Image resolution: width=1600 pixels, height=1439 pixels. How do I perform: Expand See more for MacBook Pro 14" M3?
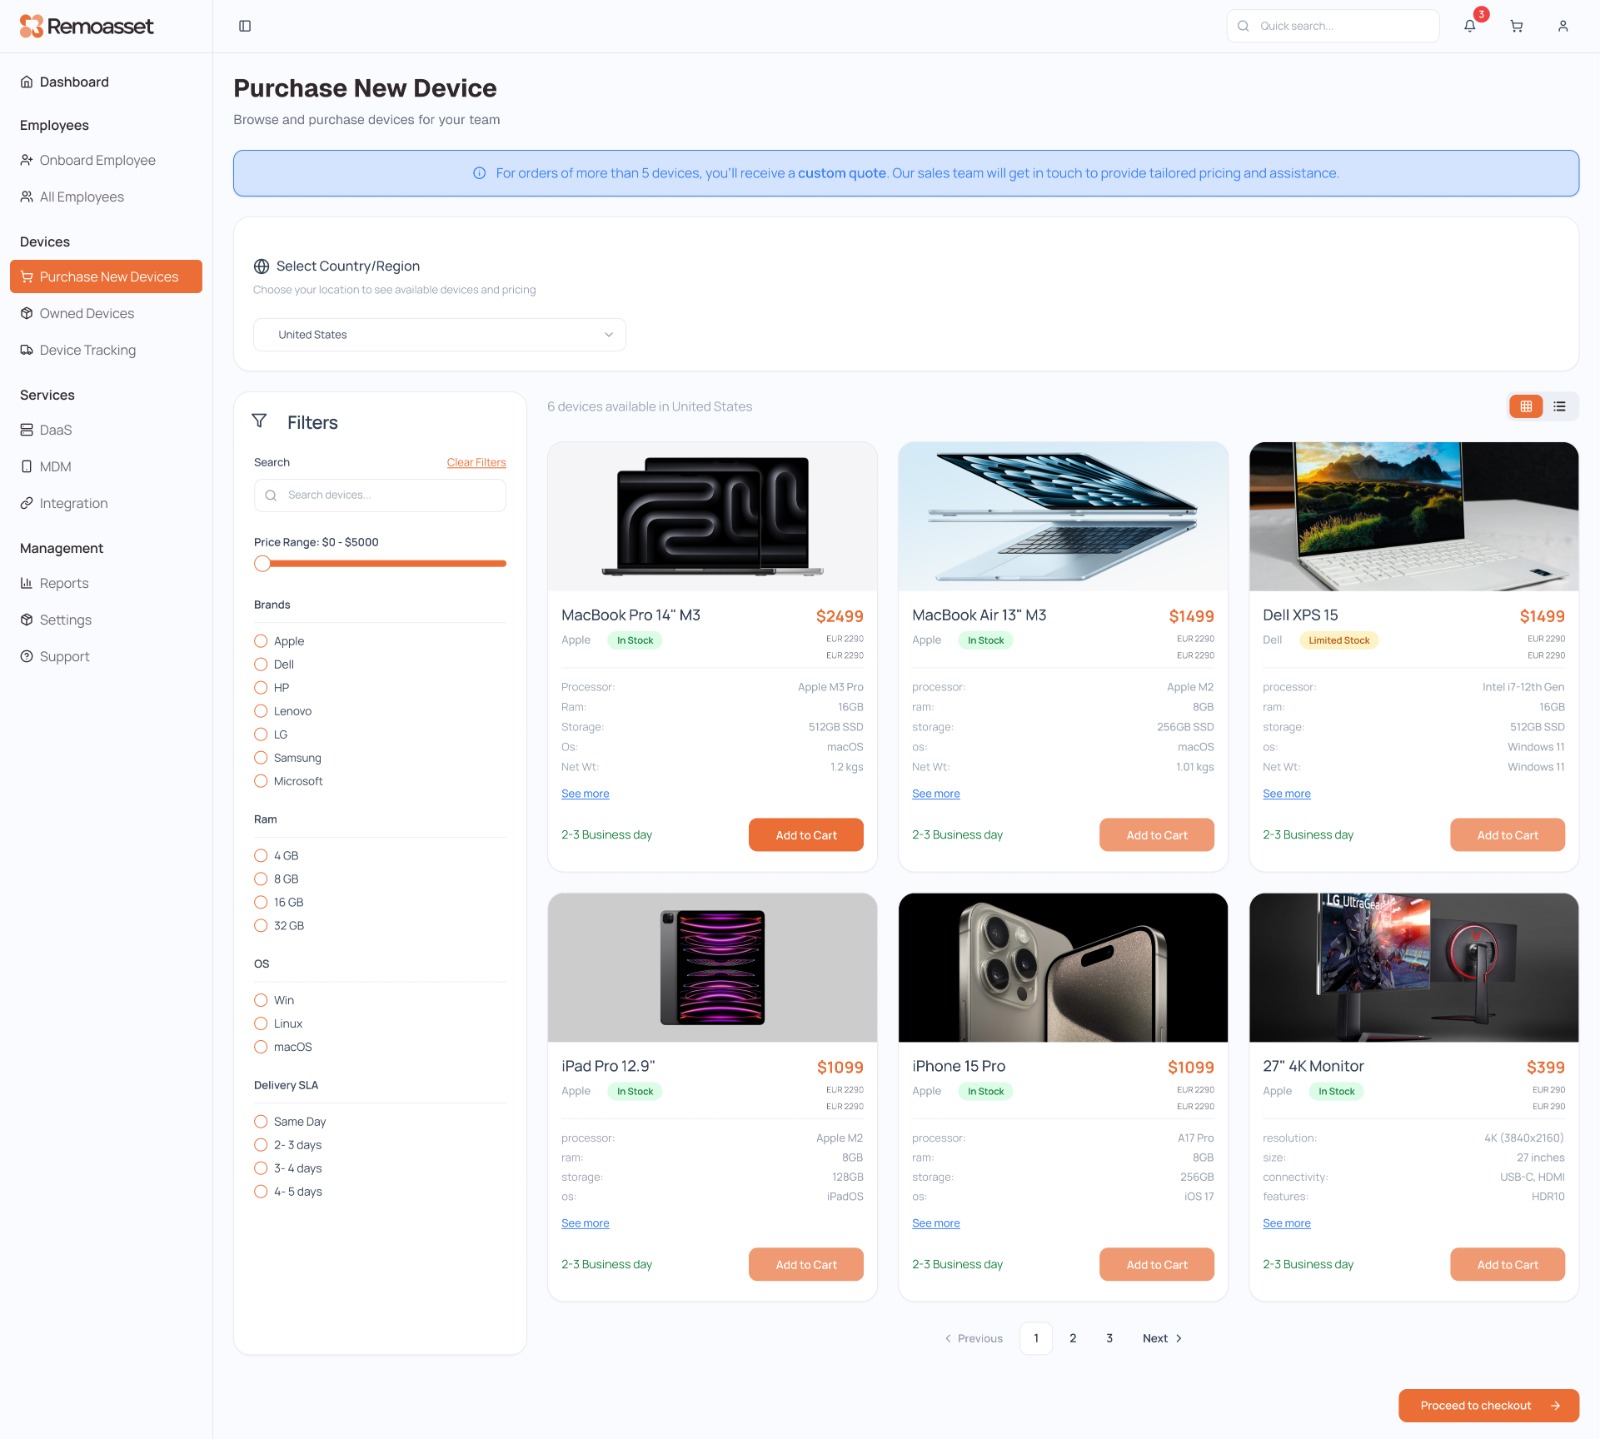click(585, 794)
